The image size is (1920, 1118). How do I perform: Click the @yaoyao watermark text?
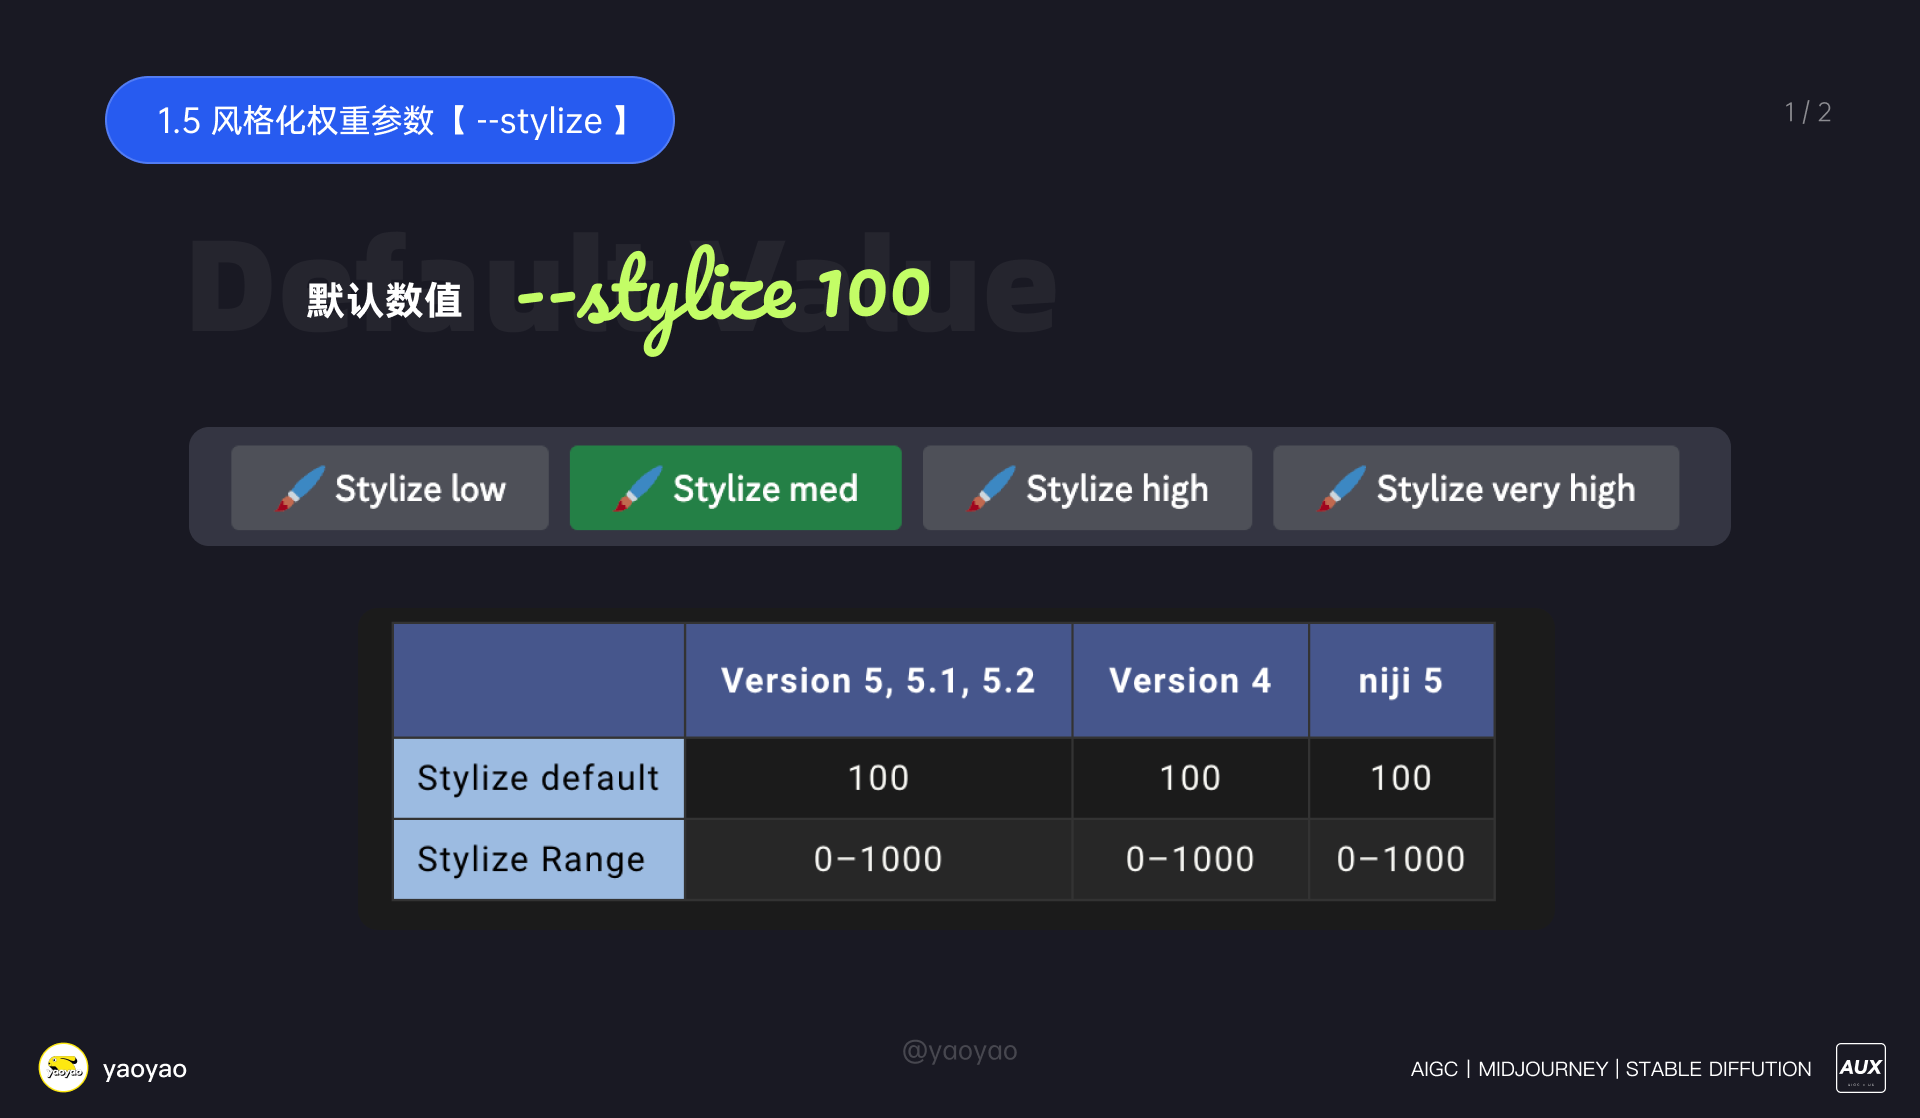[x=959, y=1051]
